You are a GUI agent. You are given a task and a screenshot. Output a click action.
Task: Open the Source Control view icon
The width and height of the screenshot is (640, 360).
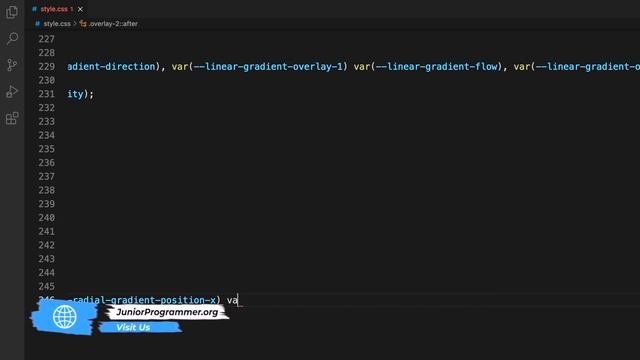pos(12,65)
